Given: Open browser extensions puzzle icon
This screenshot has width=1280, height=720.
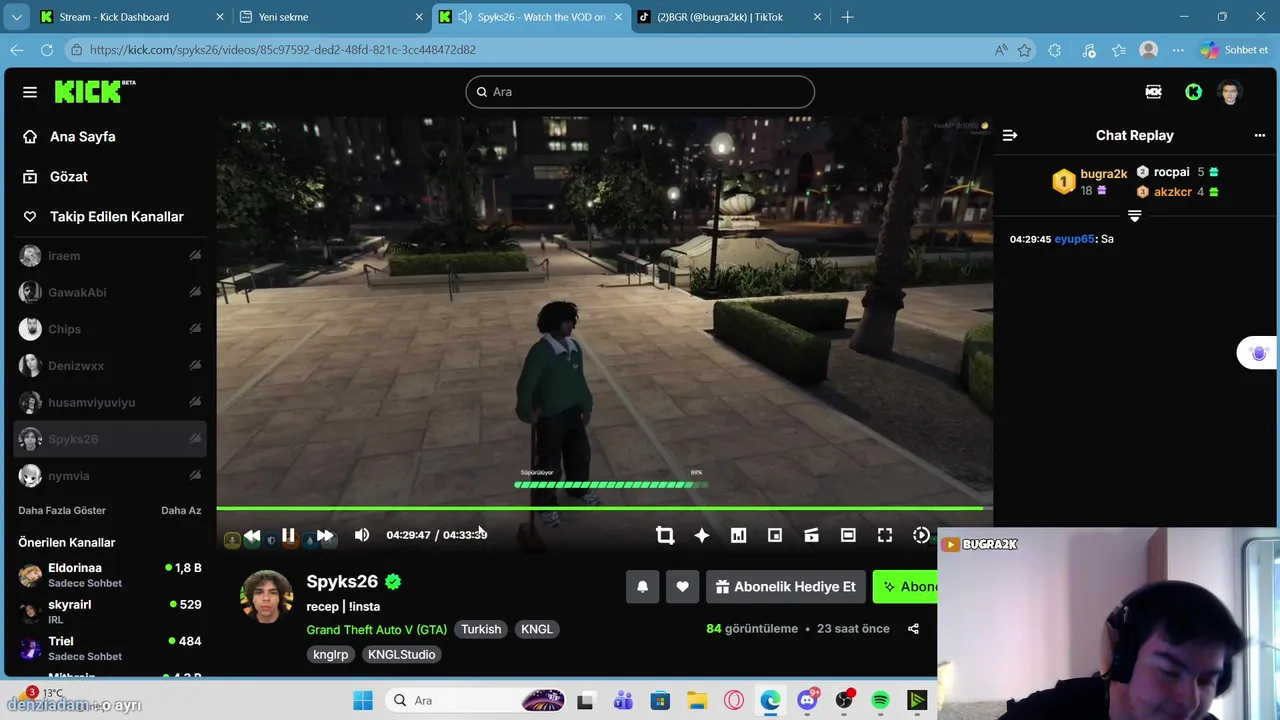Looking at the screenshot, I should click(1054, 50).
